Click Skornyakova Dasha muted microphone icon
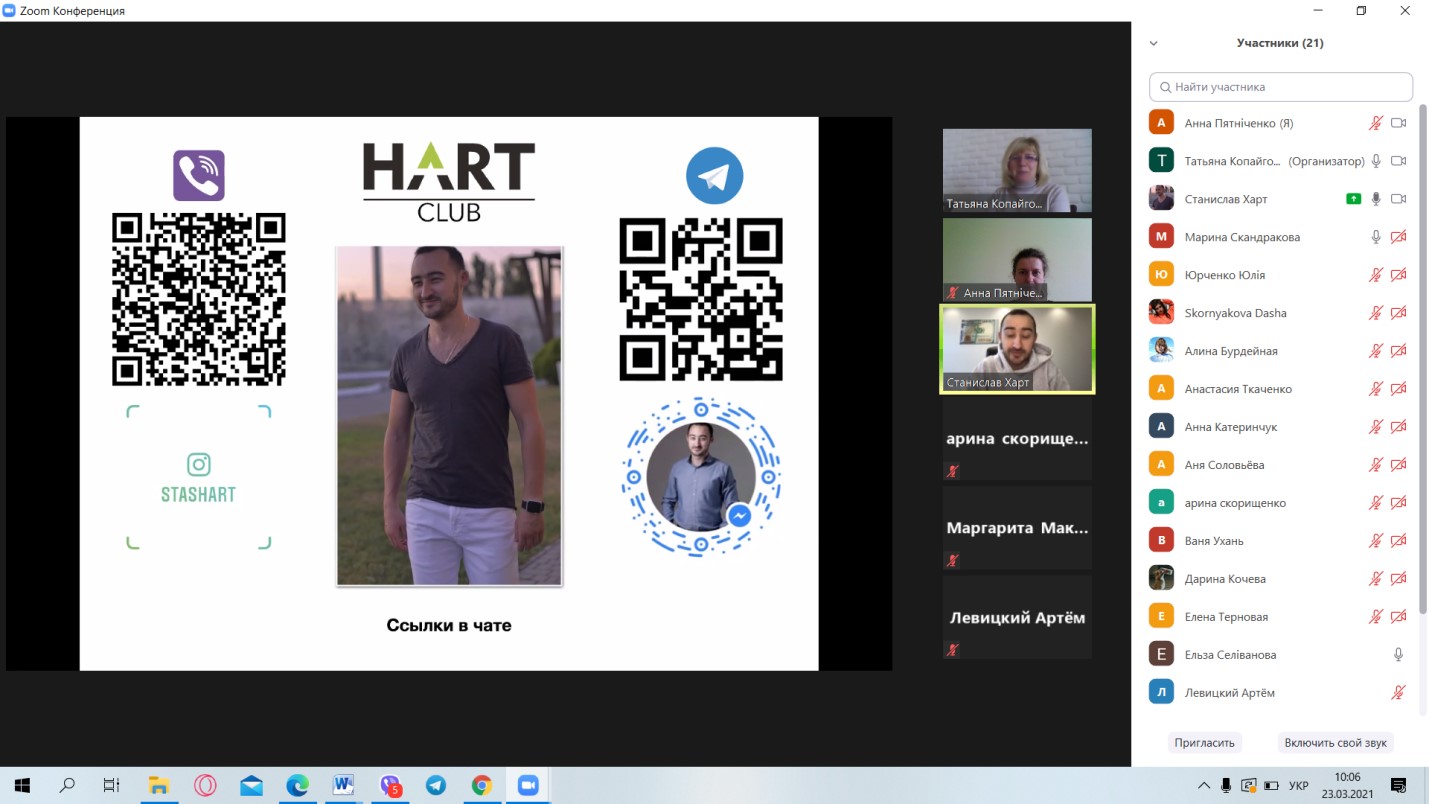The height and width of the screenshot is (804, 1429). click(x=1376, y=313)
